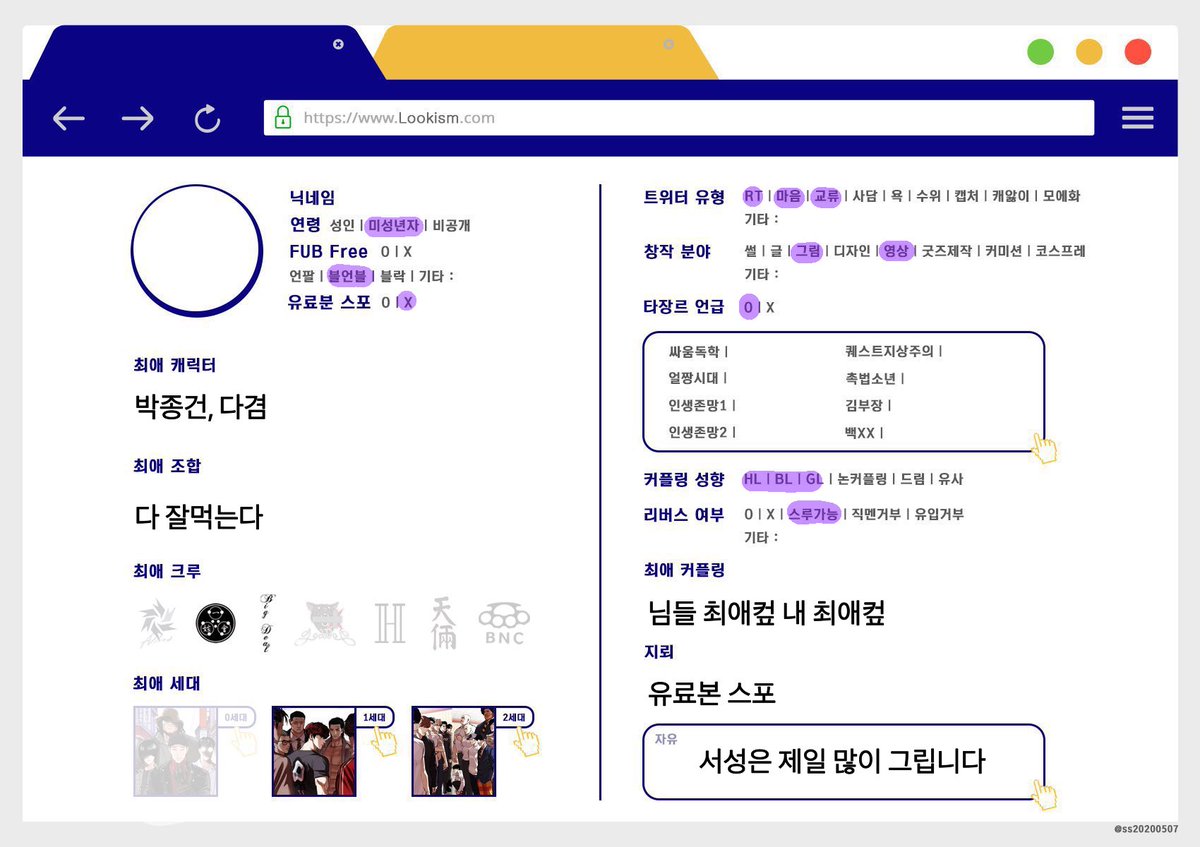Image resolution: width=1200 pixels, height=847 pixels.
Task: Select 성인 age option
Action: (x=342, y=226)
